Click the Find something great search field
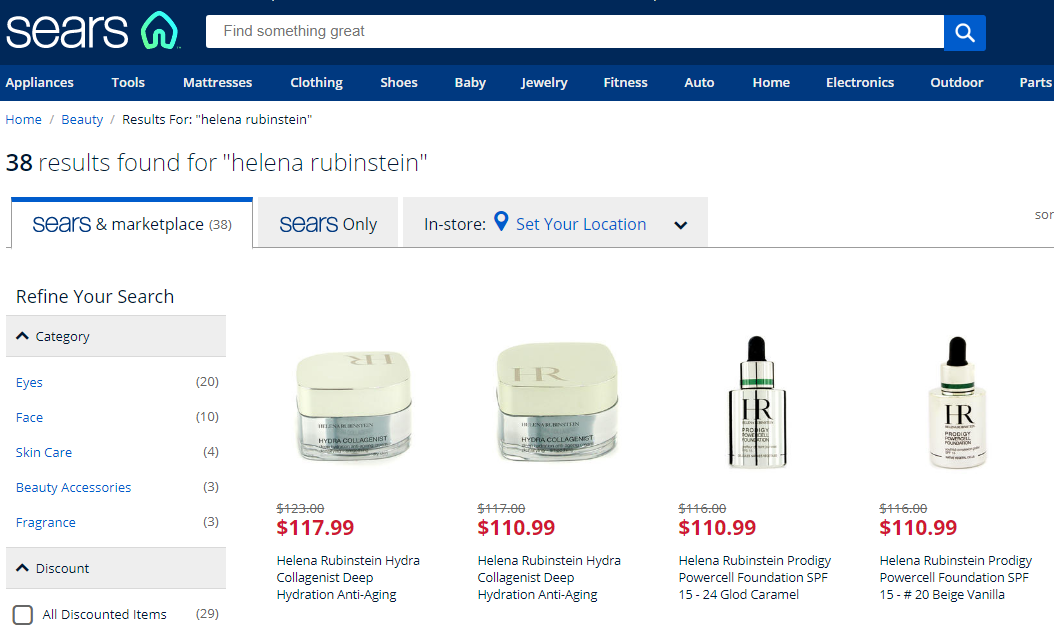 [575, 32]
